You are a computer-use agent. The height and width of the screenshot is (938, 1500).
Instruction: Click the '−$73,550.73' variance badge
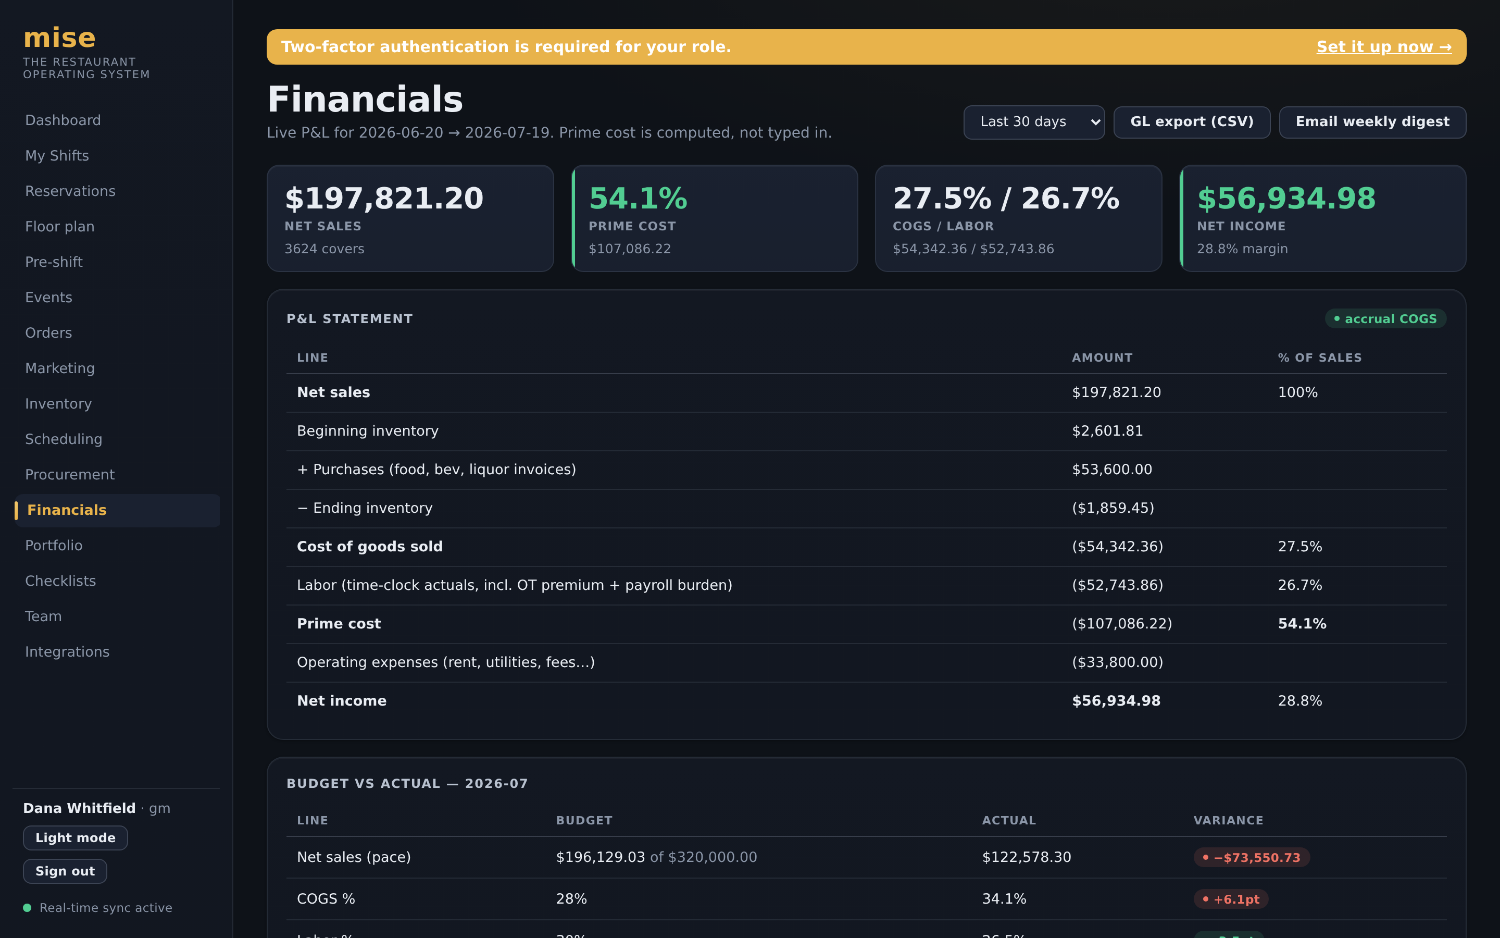(x=1252, y=858)
